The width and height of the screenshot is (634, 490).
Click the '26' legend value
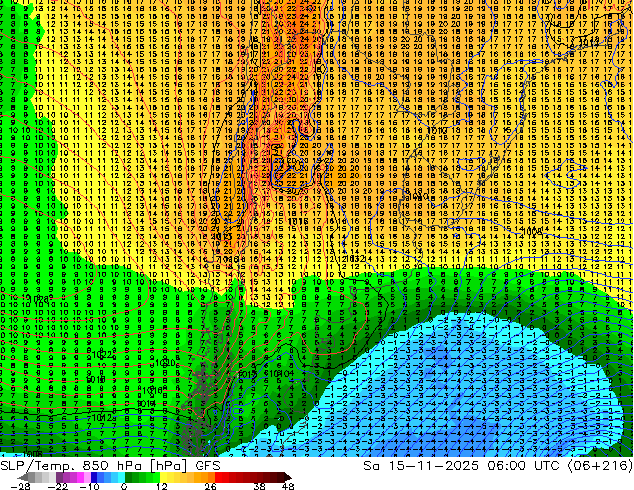coord(210,486)
